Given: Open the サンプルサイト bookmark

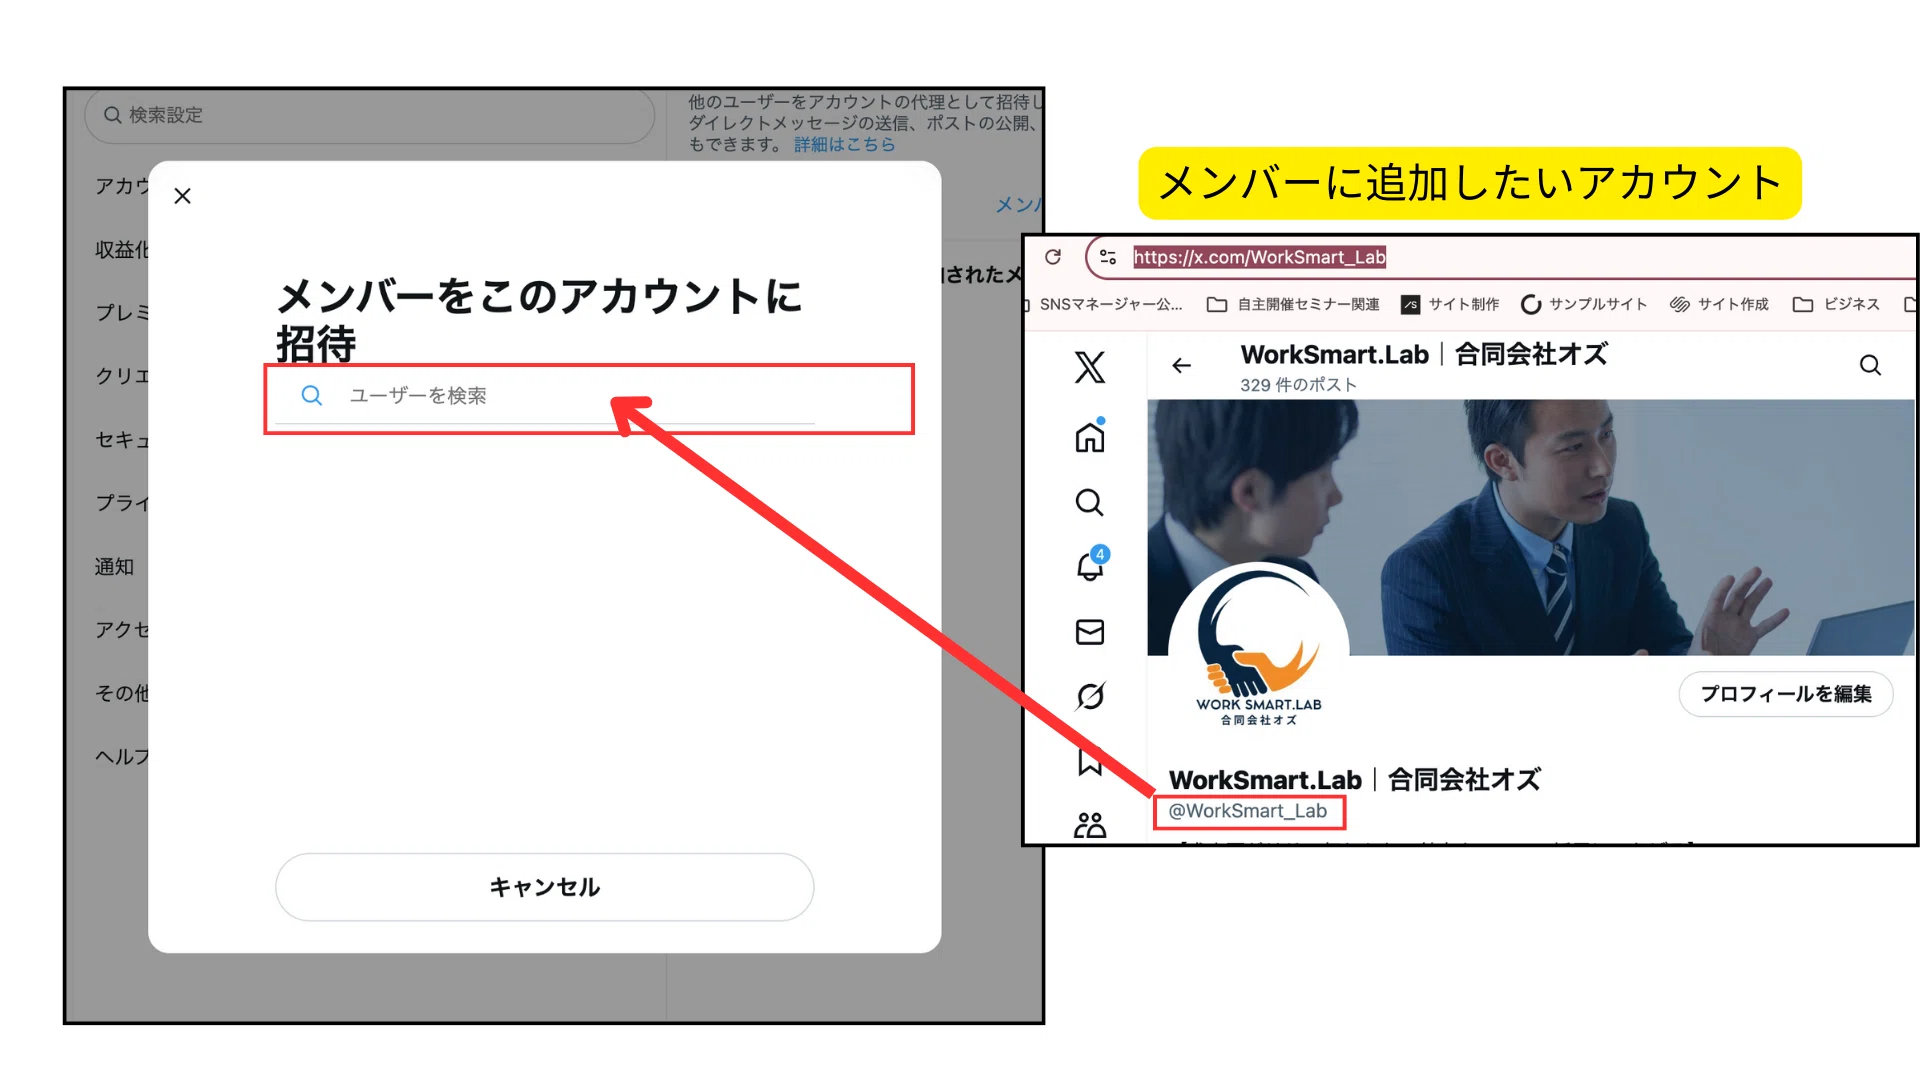Looking at the screenshot, I should coord(1584,304).
